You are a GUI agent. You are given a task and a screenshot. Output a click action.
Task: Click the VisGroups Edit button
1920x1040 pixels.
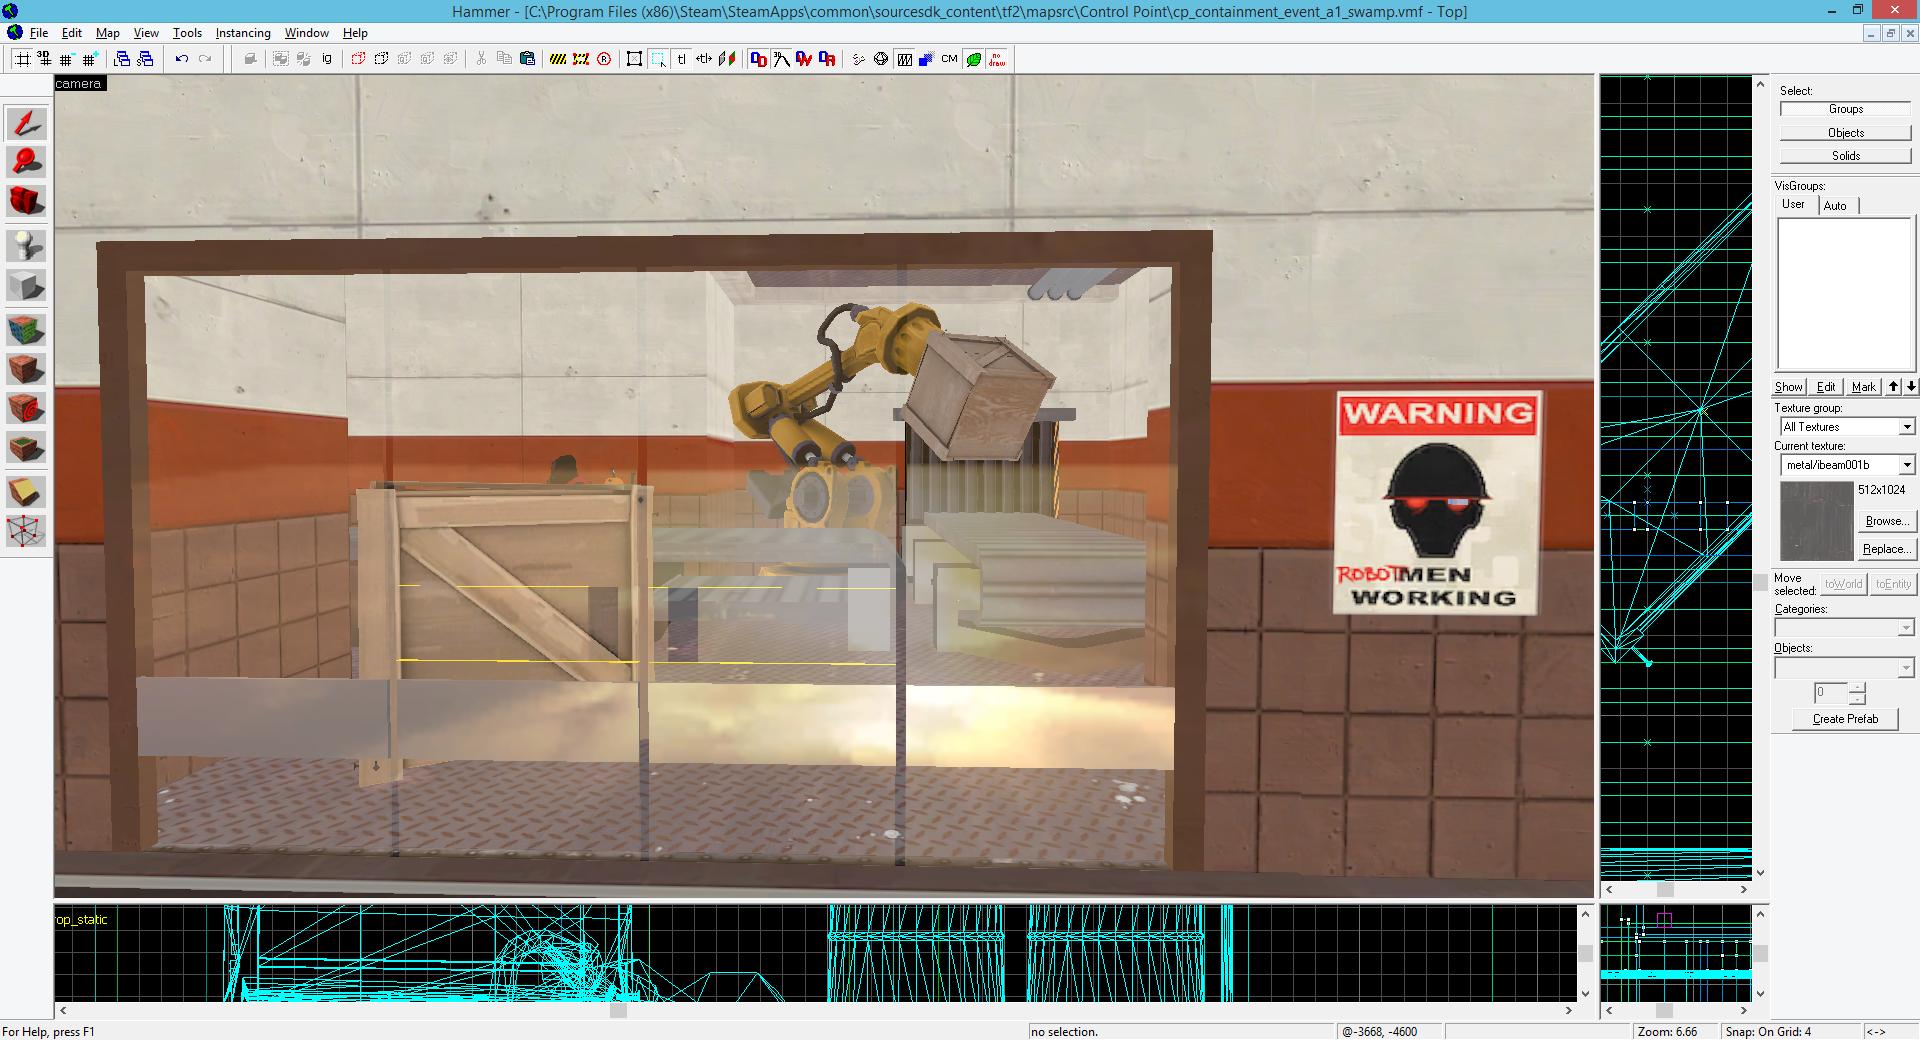1826,387
